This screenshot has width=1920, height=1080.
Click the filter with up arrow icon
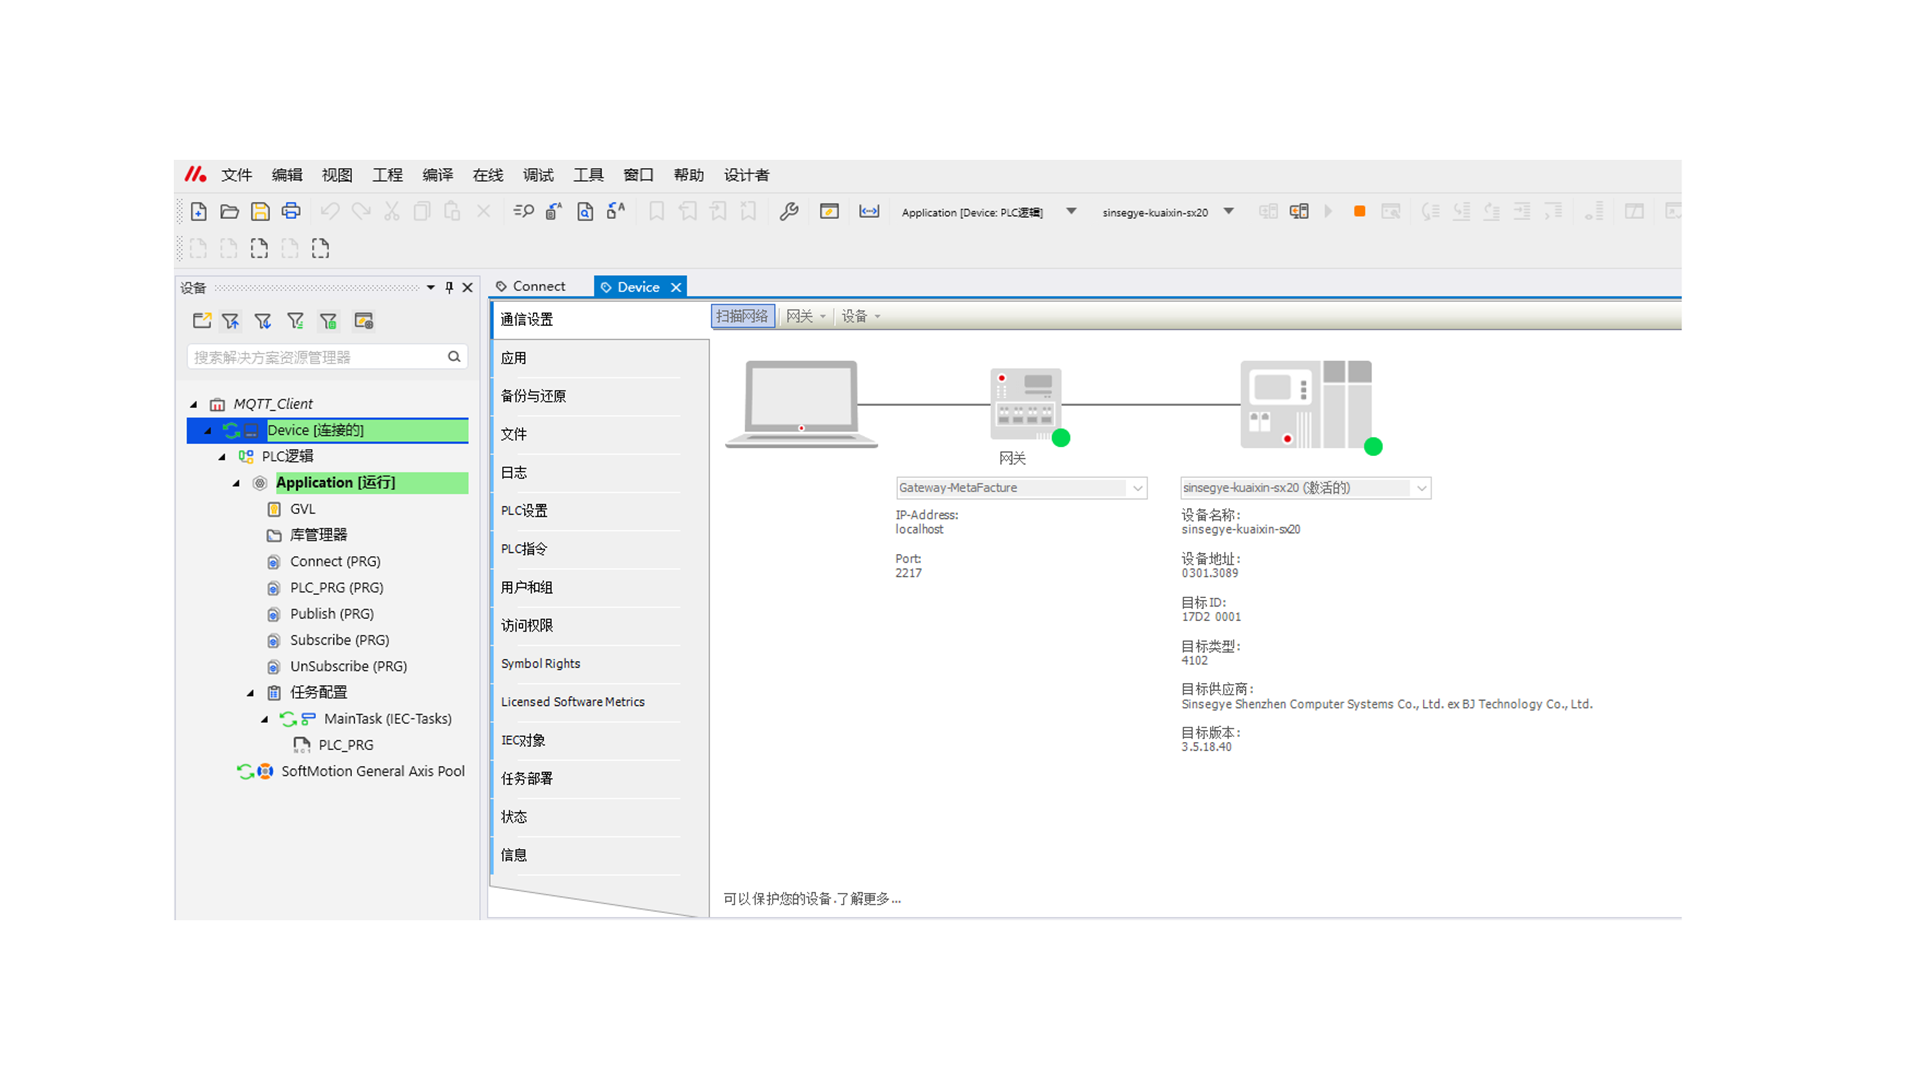tap(231, 321)
